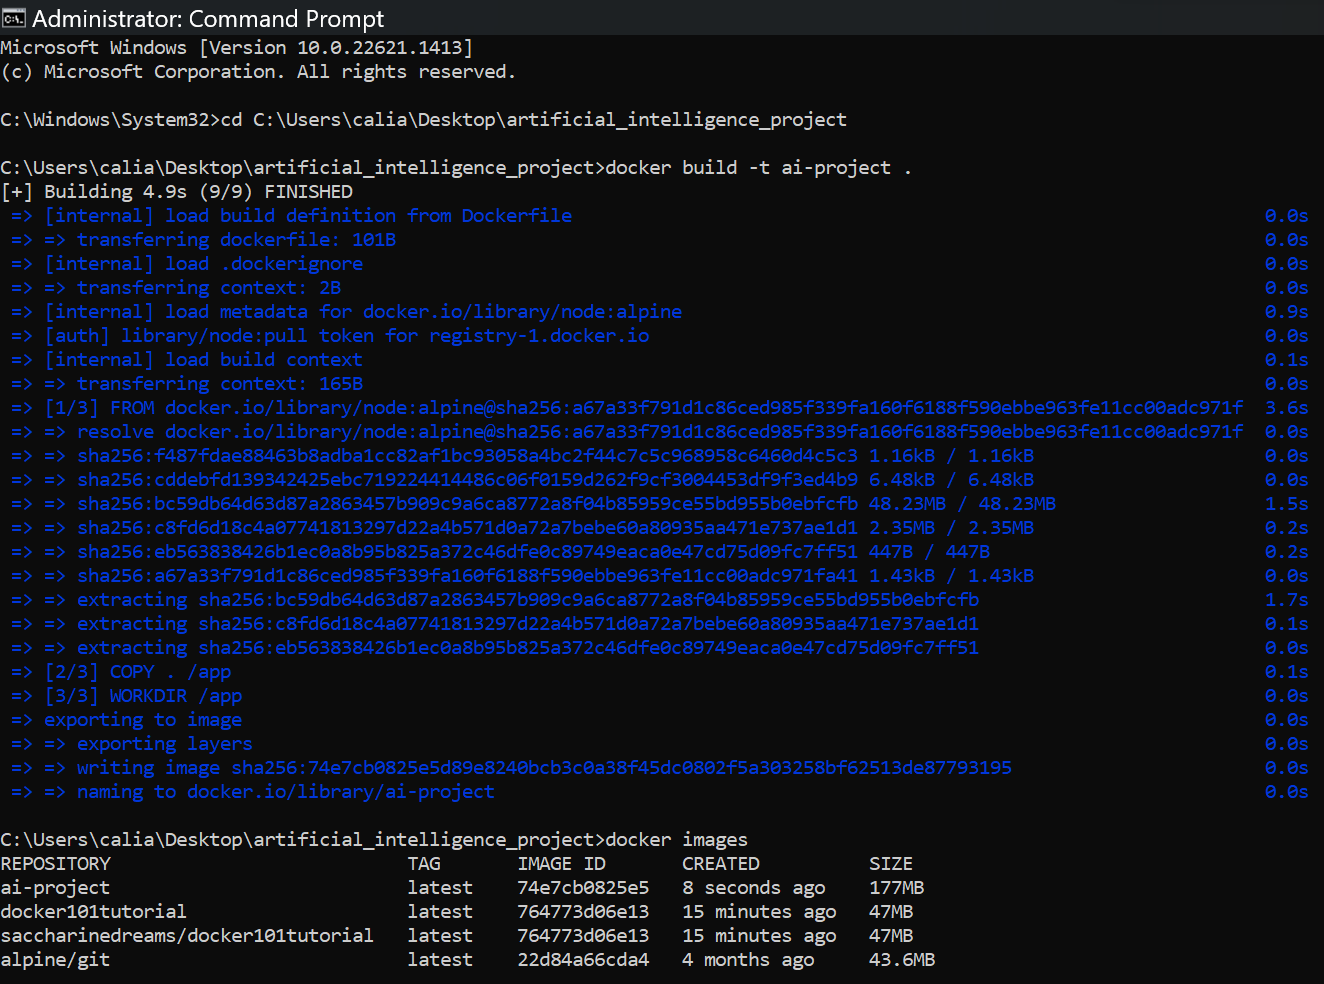Click the '43.6MB' size value
This screenshot has width=1324, height=984.
click(902, 960)
